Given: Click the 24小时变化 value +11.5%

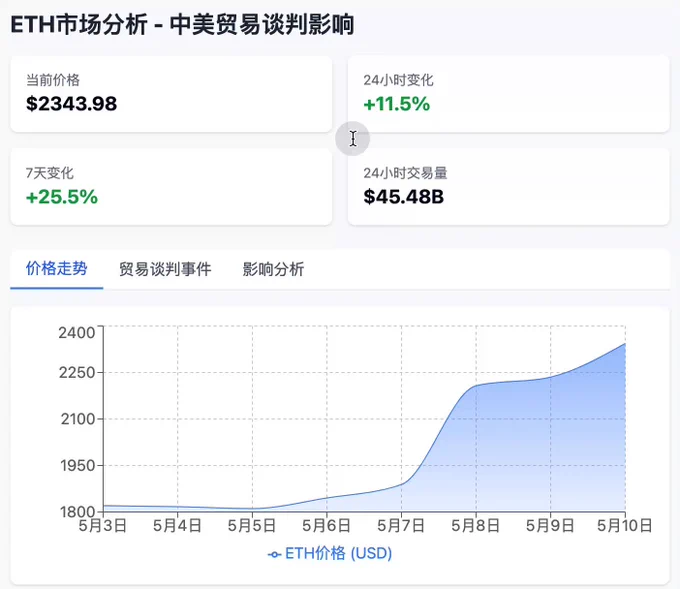Looking at the screenshot, I should (x=397, y=104).
